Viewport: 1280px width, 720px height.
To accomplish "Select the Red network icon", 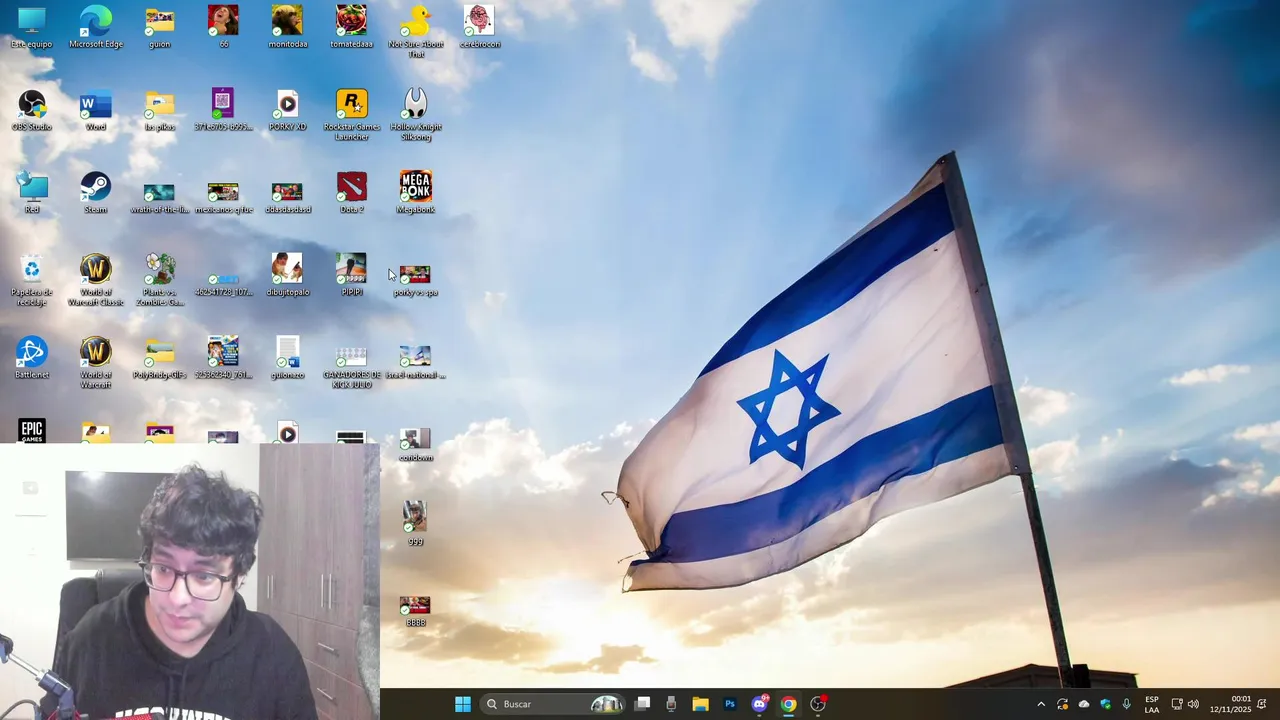I will click(x=32, y=192).
